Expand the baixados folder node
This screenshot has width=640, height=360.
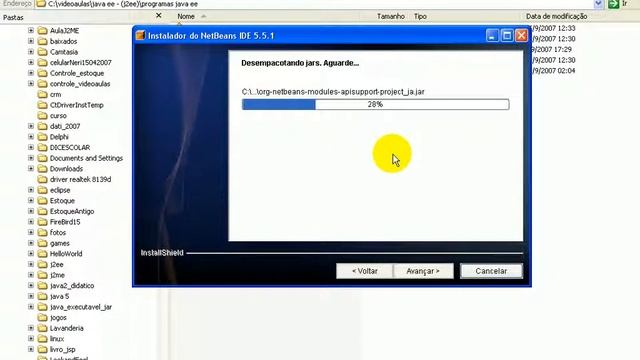(x=31, y=41)
